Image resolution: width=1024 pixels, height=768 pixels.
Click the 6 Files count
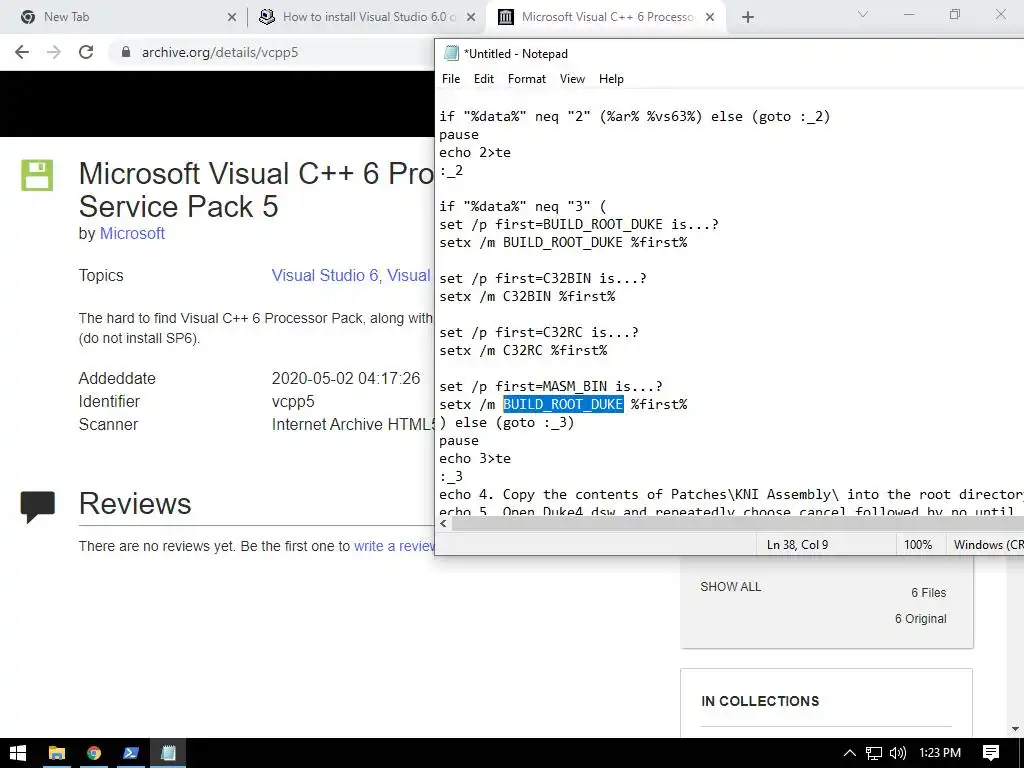[x=929, y=592]
